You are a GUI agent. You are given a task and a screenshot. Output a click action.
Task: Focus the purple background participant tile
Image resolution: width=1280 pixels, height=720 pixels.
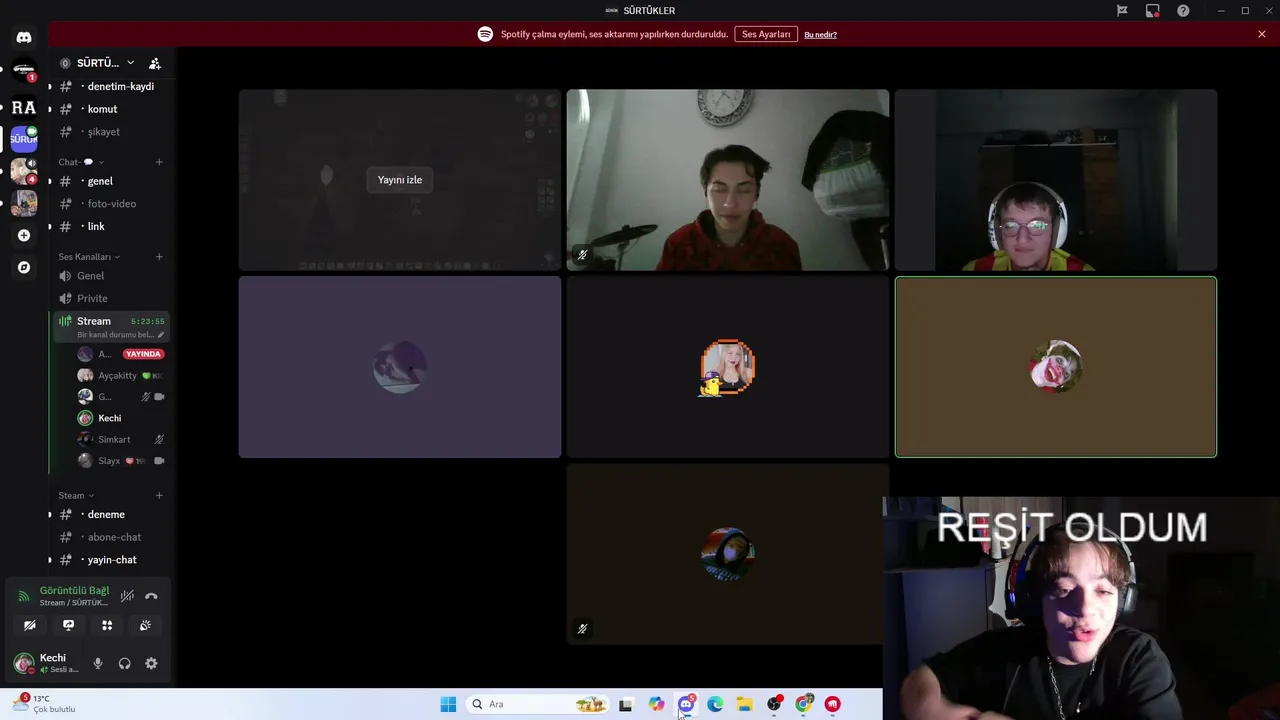[x=400, y=367]
